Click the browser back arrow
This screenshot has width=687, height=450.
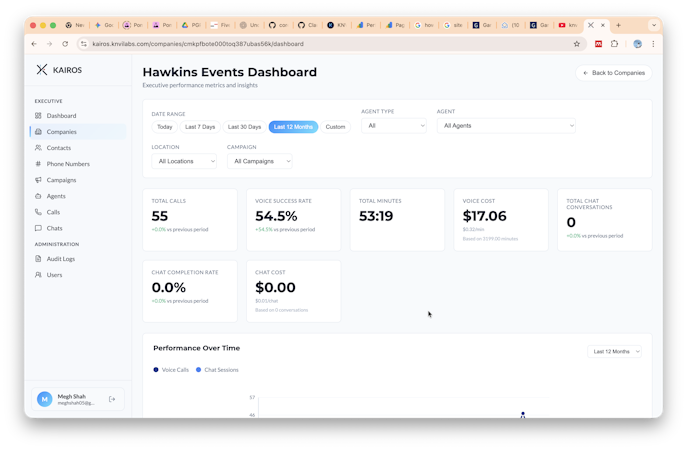click(x=34, y=44)
